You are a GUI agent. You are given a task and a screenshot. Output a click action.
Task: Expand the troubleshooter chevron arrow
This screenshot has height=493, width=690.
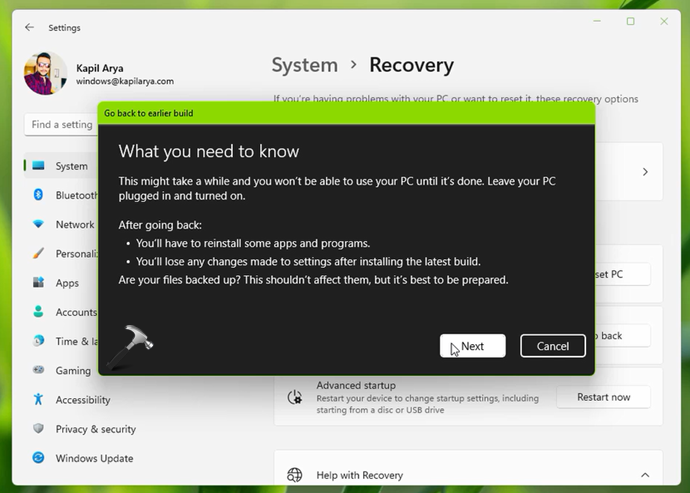click(x=645, y=172)
